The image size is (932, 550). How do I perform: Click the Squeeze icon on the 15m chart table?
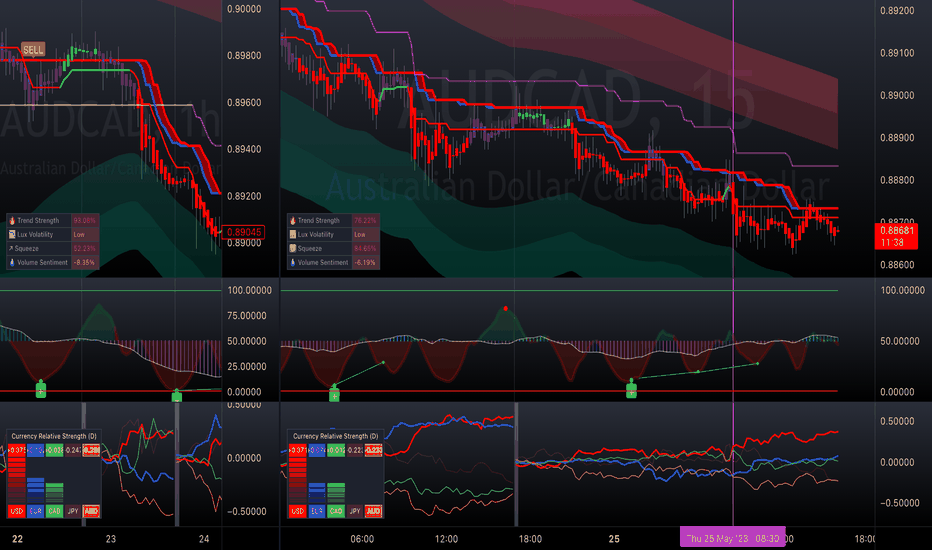tap(292, 249)
